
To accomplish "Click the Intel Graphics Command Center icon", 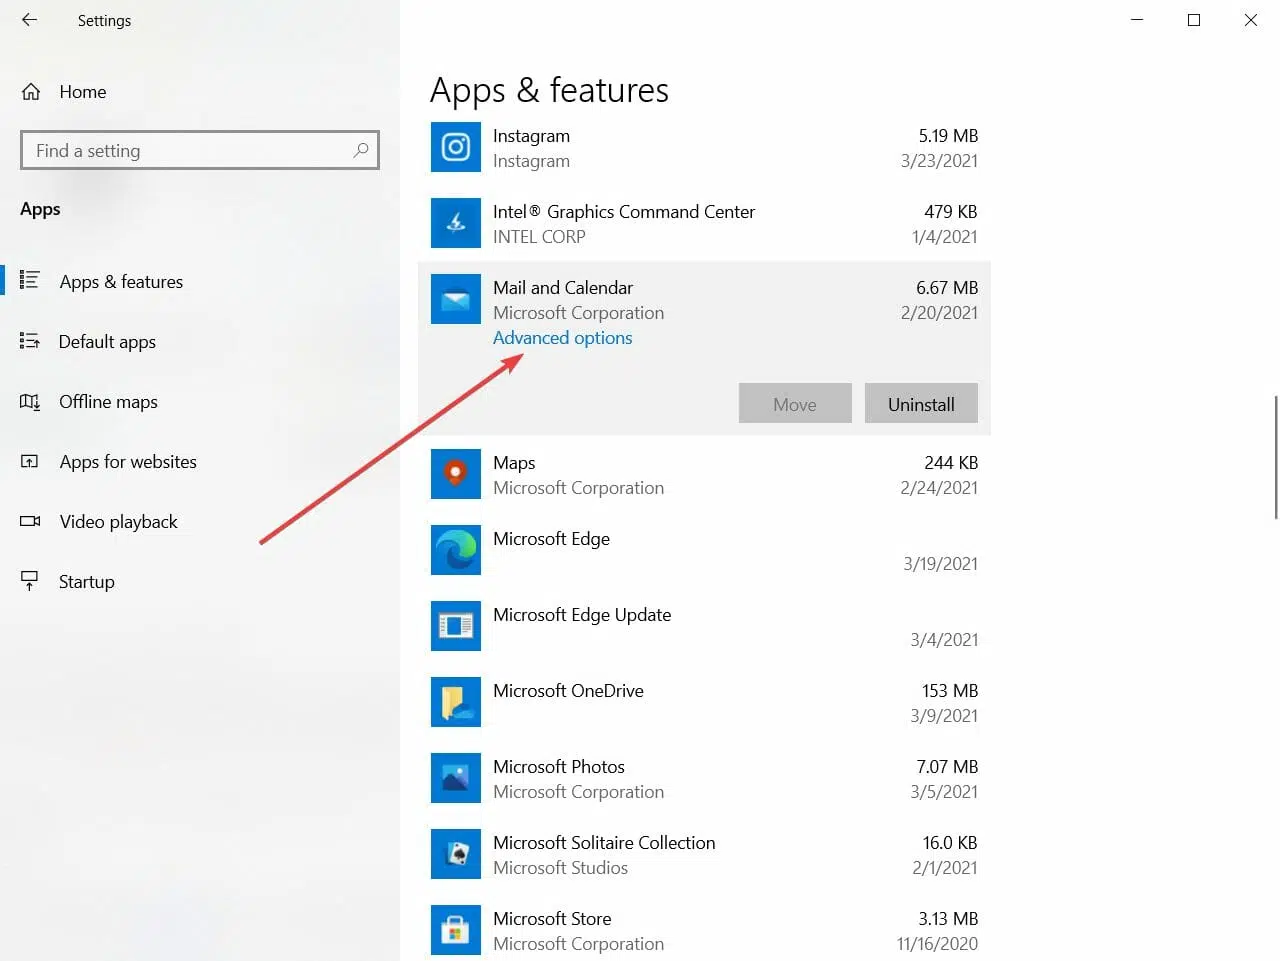I will tap(456, 223).
